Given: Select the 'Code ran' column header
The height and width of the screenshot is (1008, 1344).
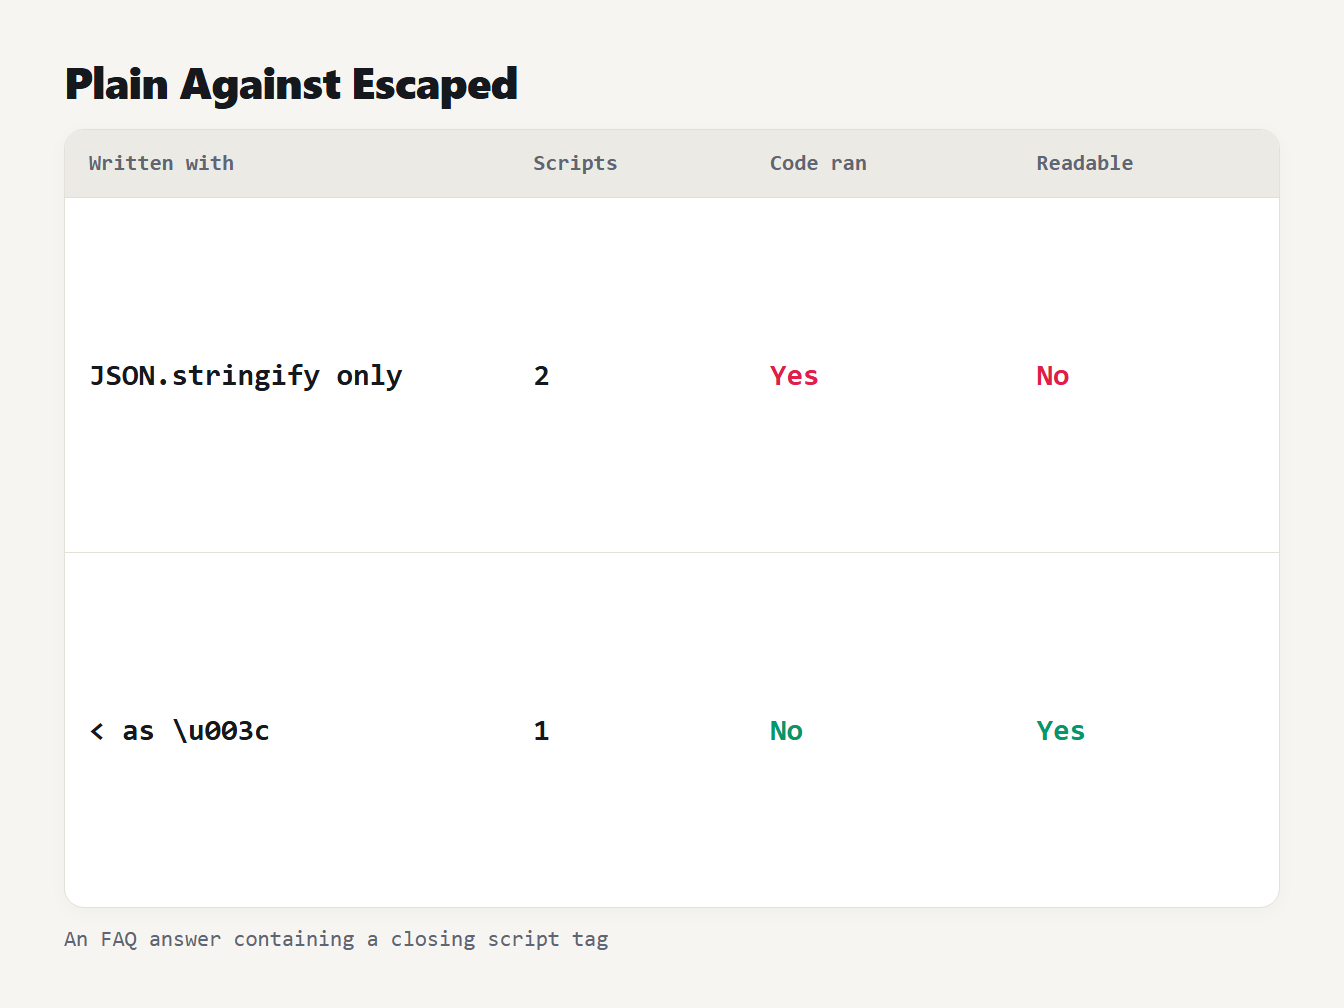Looking at the screenshot, I should coord(818,163).
